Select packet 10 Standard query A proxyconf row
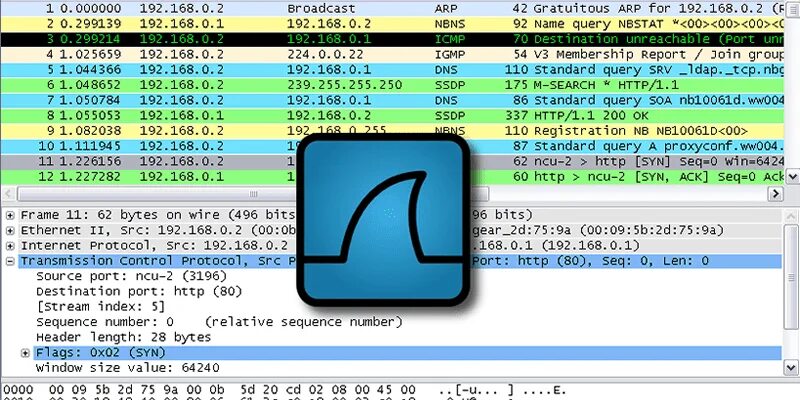Image resolution: width=800 pixels, height=400 pixels. tap(392, 146)
